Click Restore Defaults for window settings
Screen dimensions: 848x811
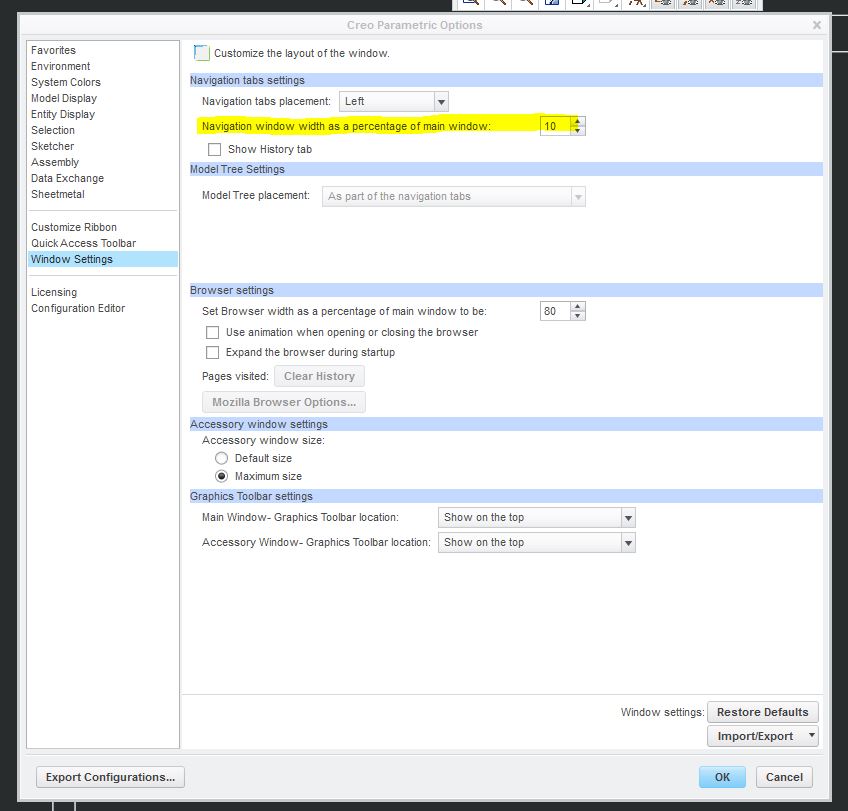point(763,712)
